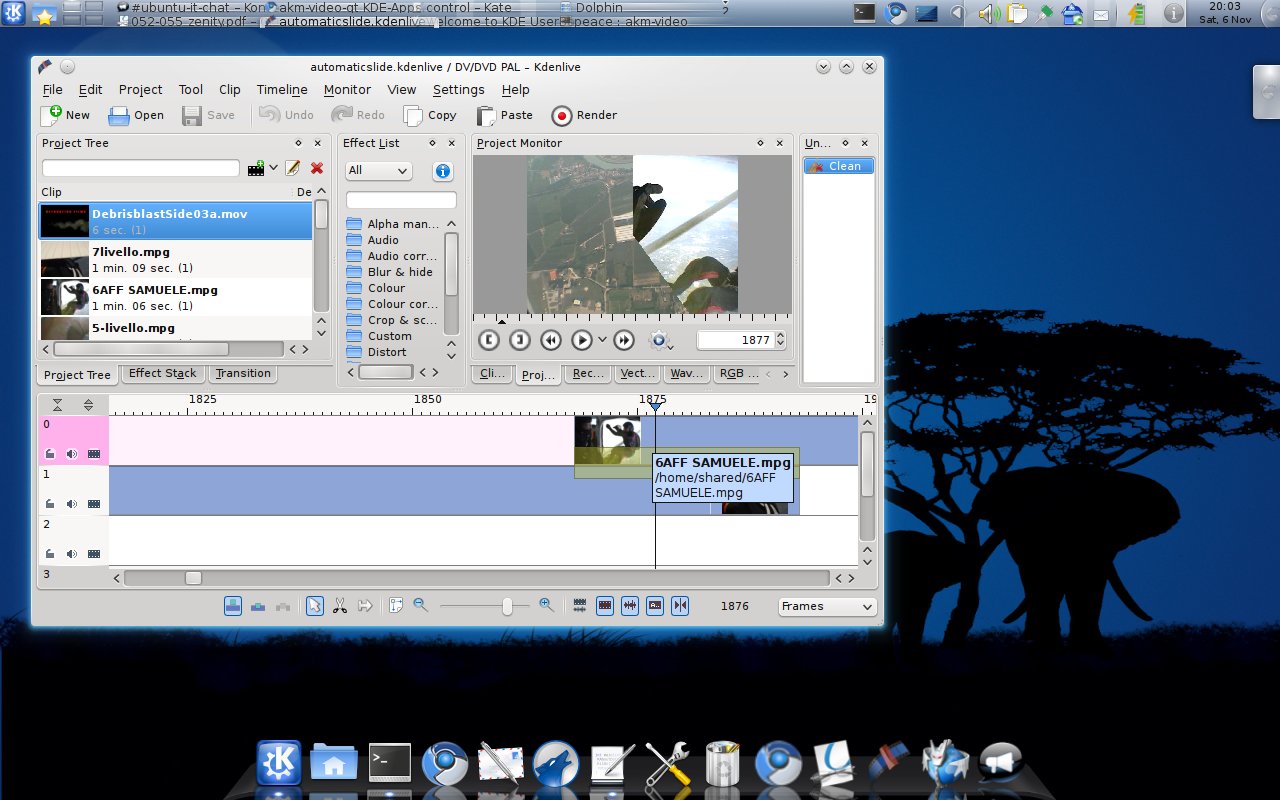This screenshot has height=800, width=1280.
Task: Hide video on track 2
Action: click(94, 554)
